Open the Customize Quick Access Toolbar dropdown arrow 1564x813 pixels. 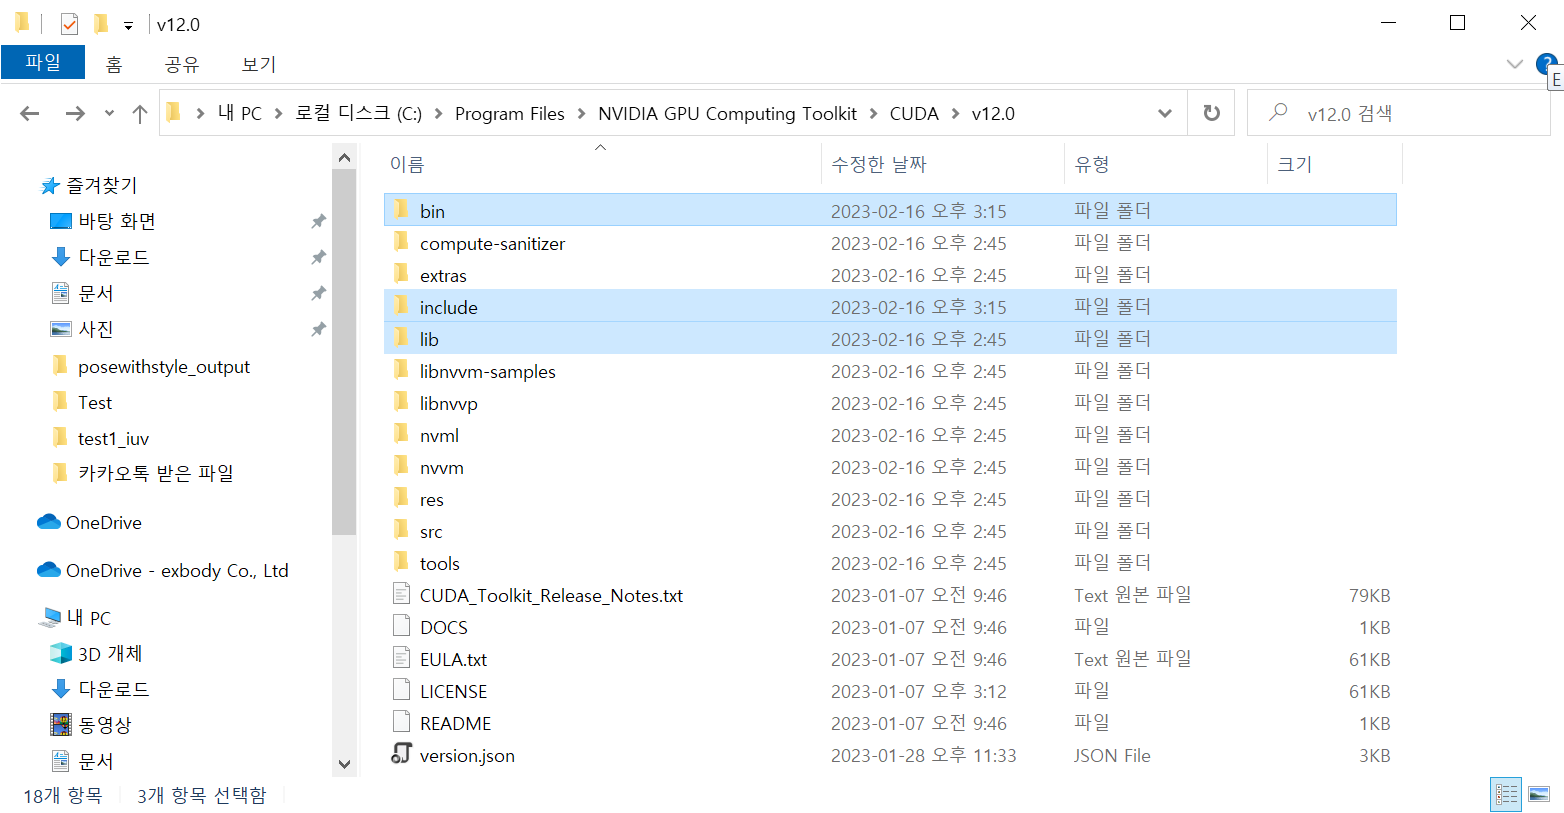(128, 25)
